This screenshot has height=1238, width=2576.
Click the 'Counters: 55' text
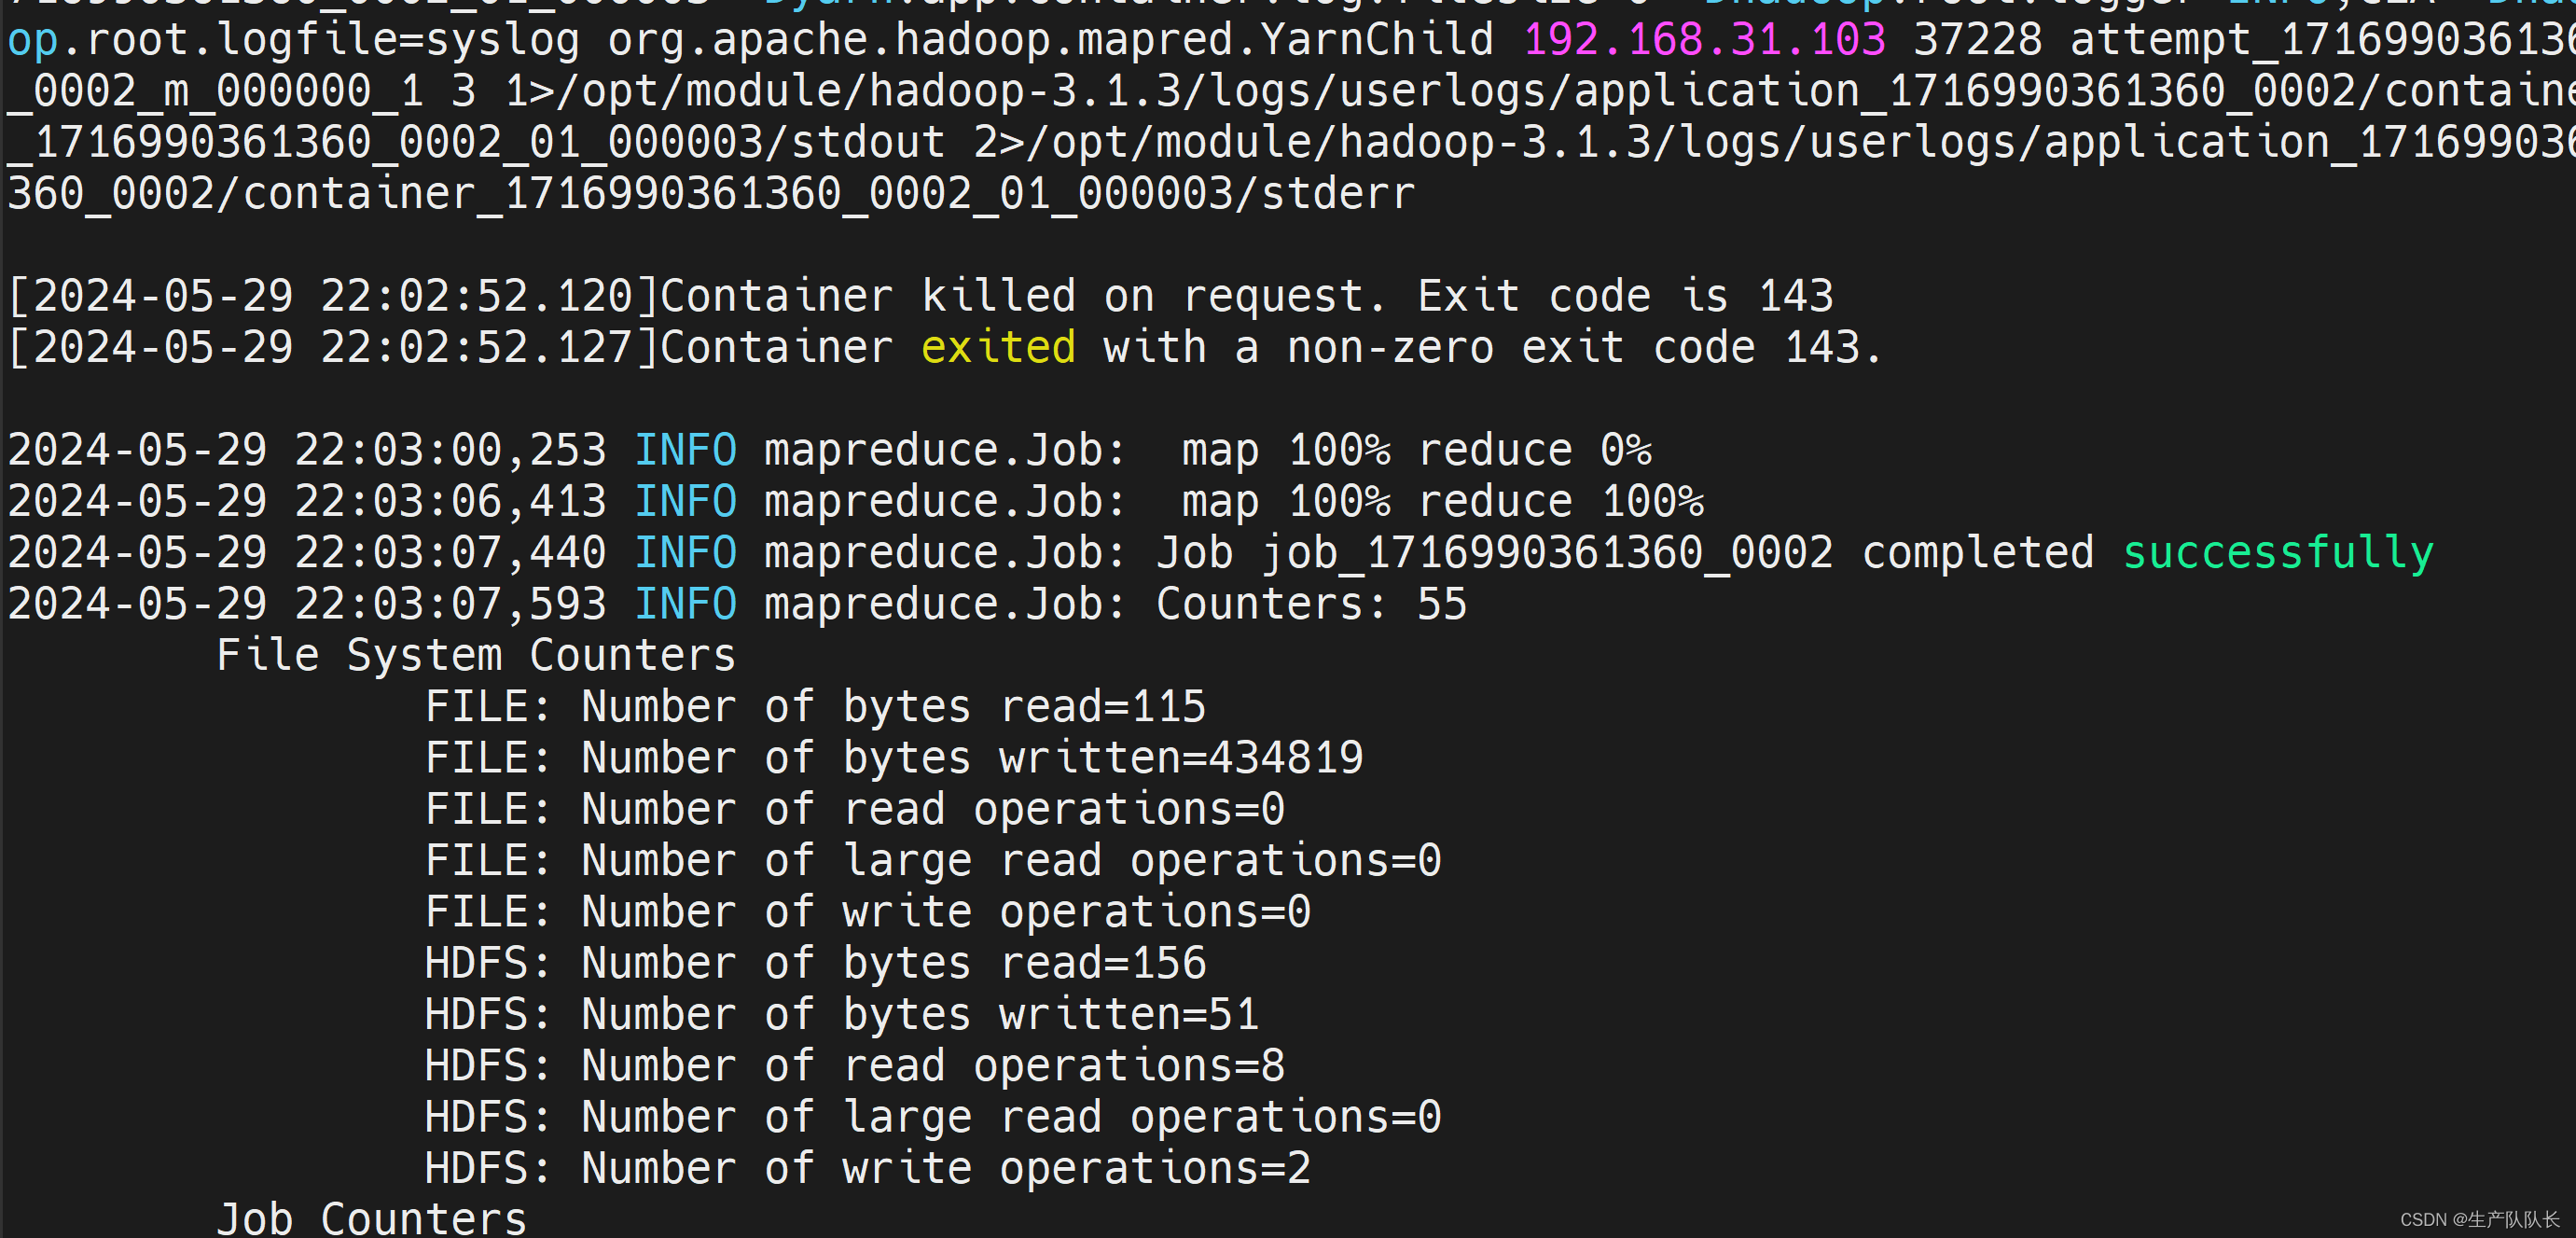(x=1312, y=604)
